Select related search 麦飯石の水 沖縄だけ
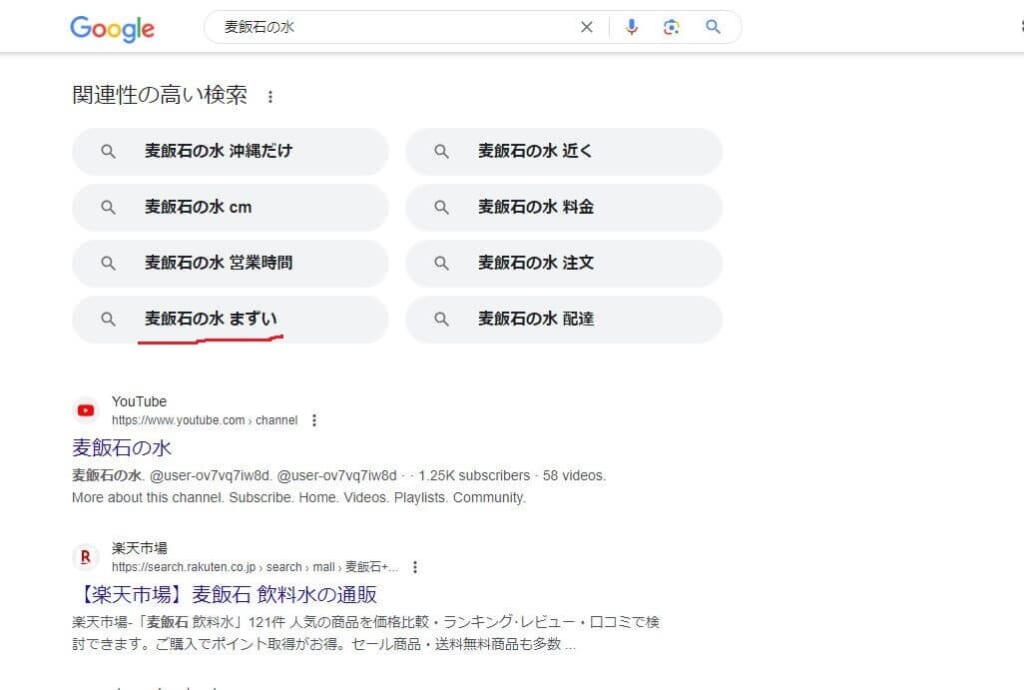Screen dimensions: 1024x690 pos(230,152)
